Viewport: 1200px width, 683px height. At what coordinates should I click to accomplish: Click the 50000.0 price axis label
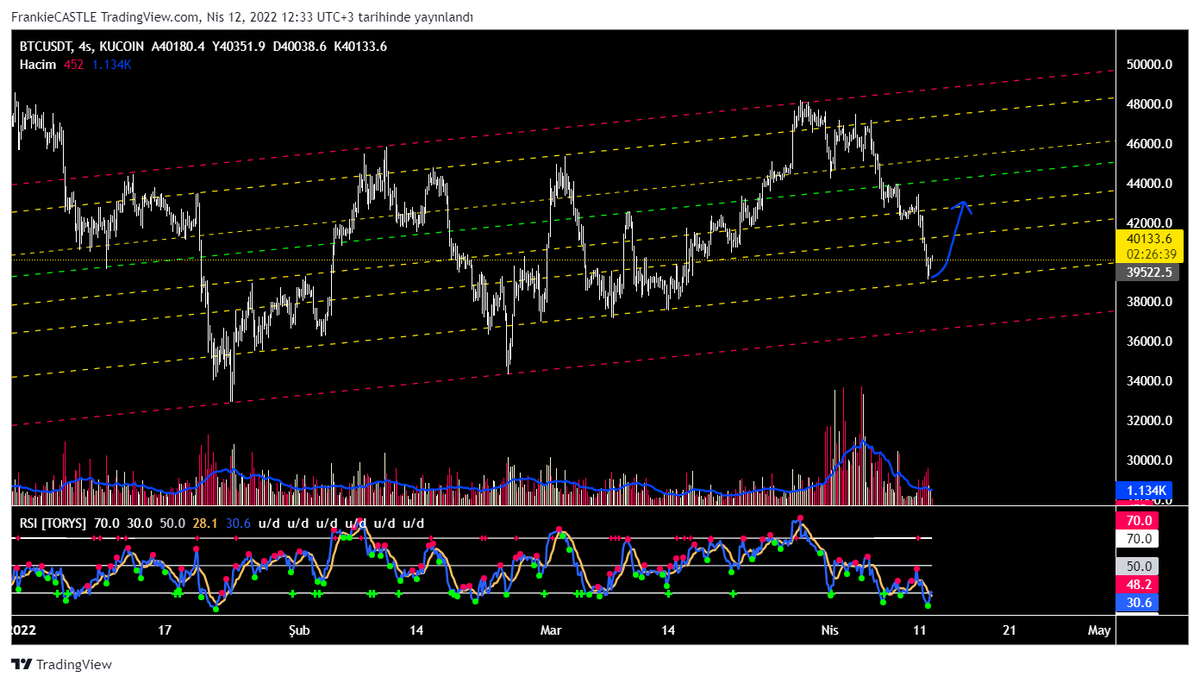(1148, 65)
